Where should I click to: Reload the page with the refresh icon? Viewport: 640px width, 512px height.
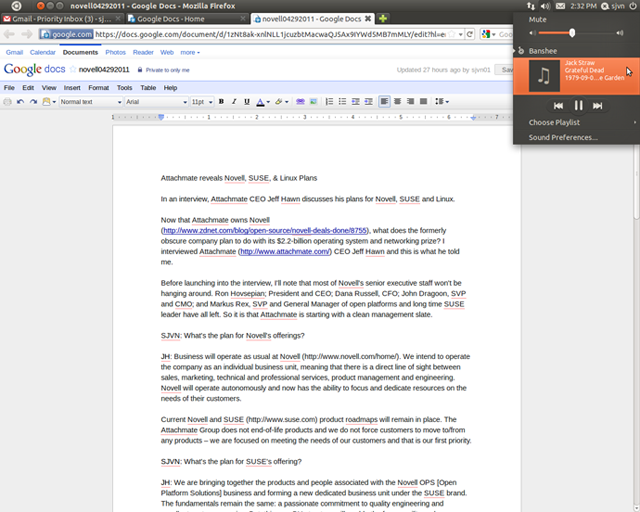pos(470,34)
